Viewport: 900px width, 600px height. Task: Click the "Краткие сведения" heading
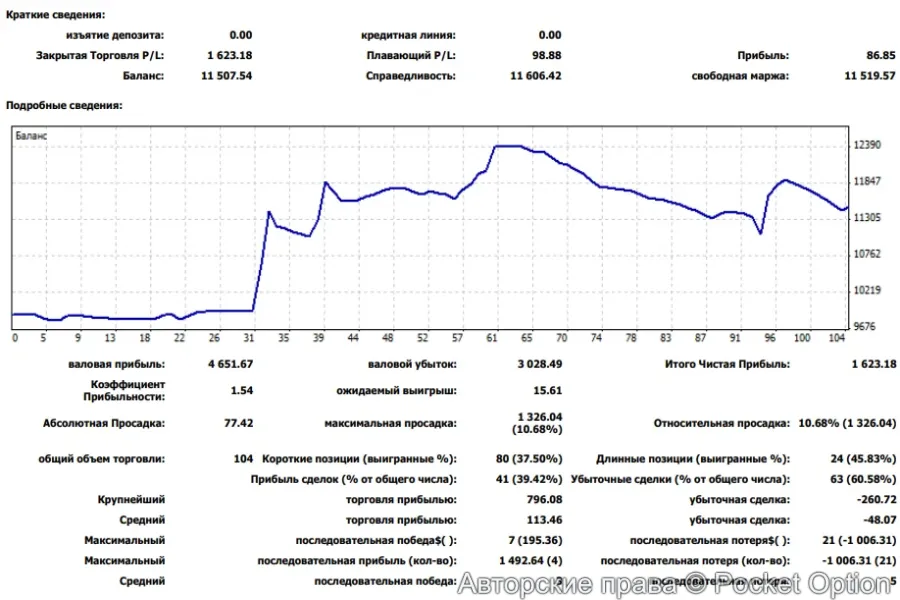click(x=55, y=16)
